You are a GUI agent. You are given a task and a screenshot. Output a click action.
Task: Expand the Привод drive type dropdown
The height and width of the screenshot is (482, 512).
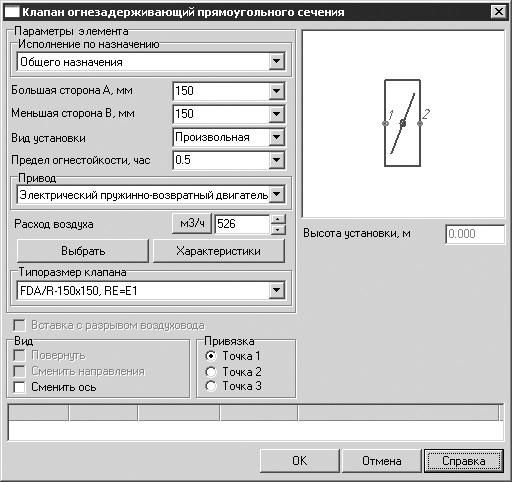tap(276, 194)
